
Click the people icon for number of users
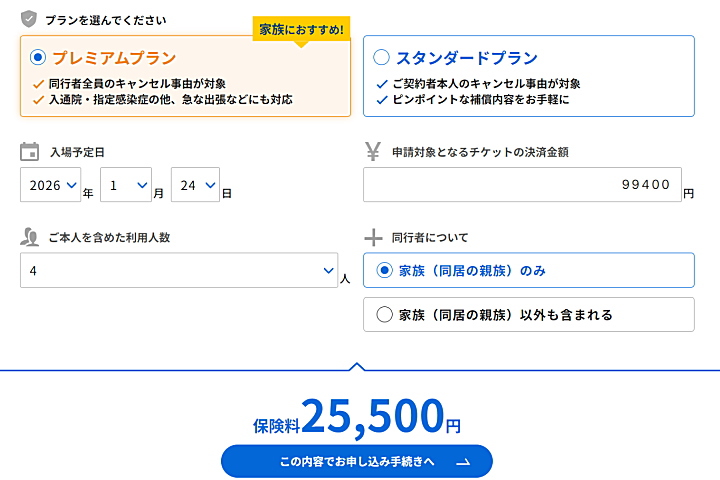[30, 237]
